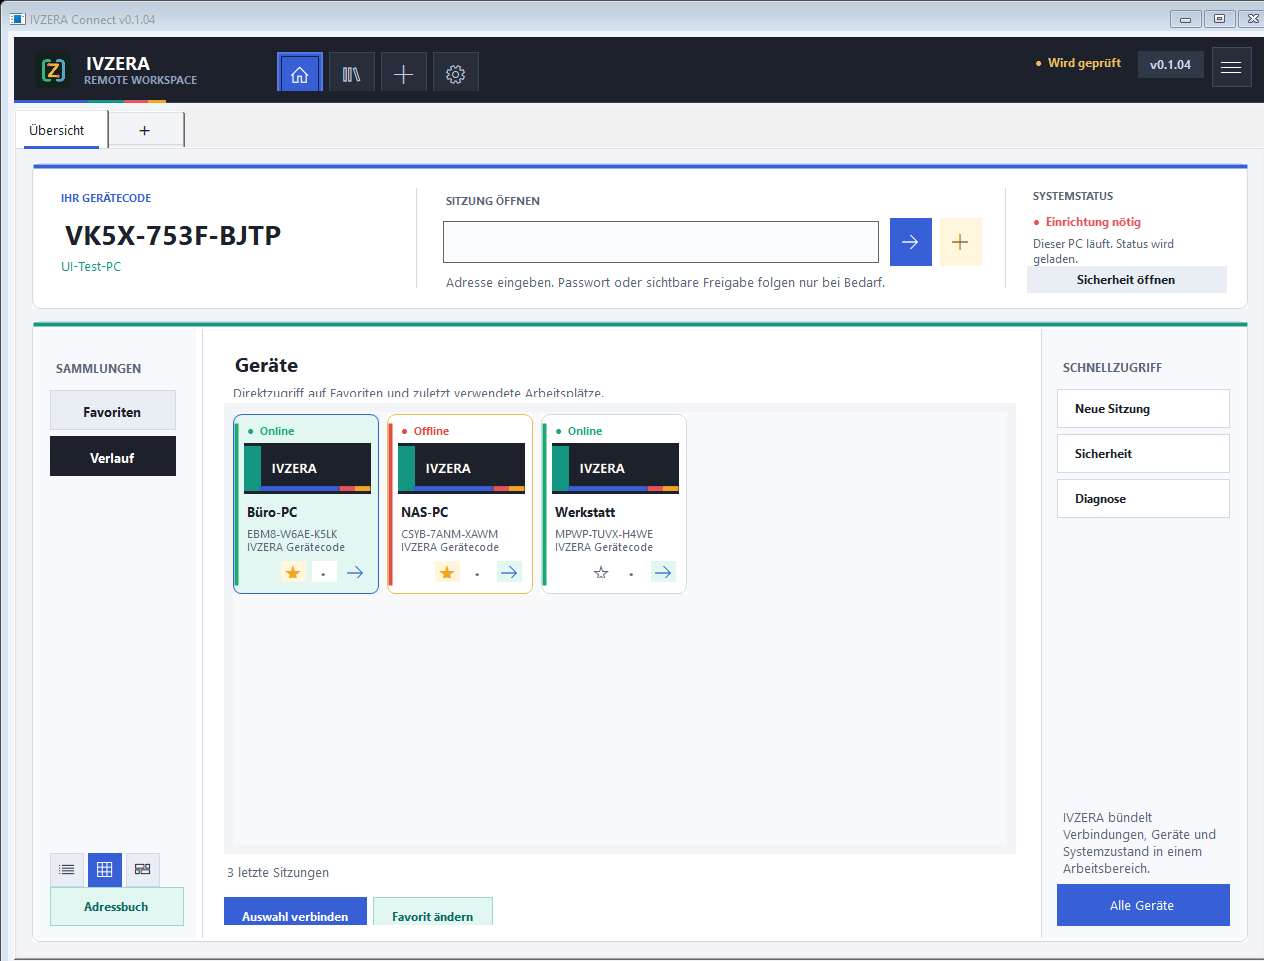Screen dimensions: 1264x961
Task: Click Werkstatt code MPWP-TUVX-H4WE
Action: coord(604,534)
